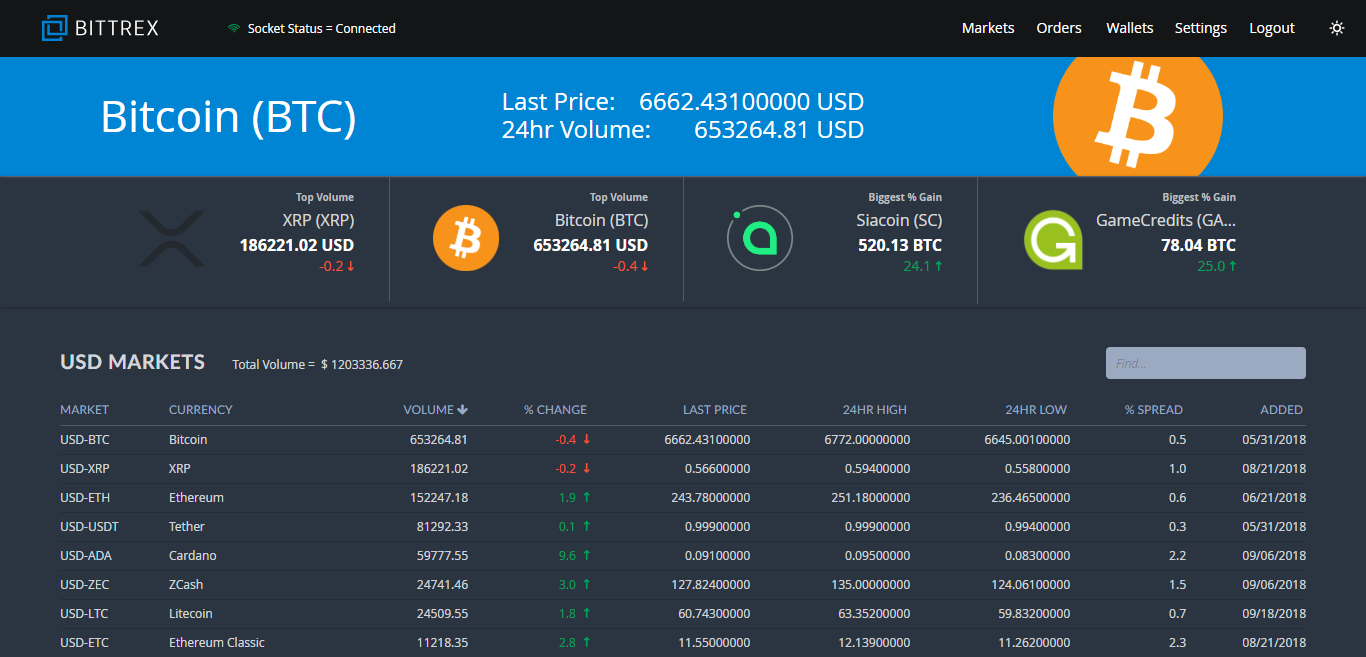Open the USD-ETH market link
Image resolution: width=1366 pixels, height=657 pixels.
[85, 498]
